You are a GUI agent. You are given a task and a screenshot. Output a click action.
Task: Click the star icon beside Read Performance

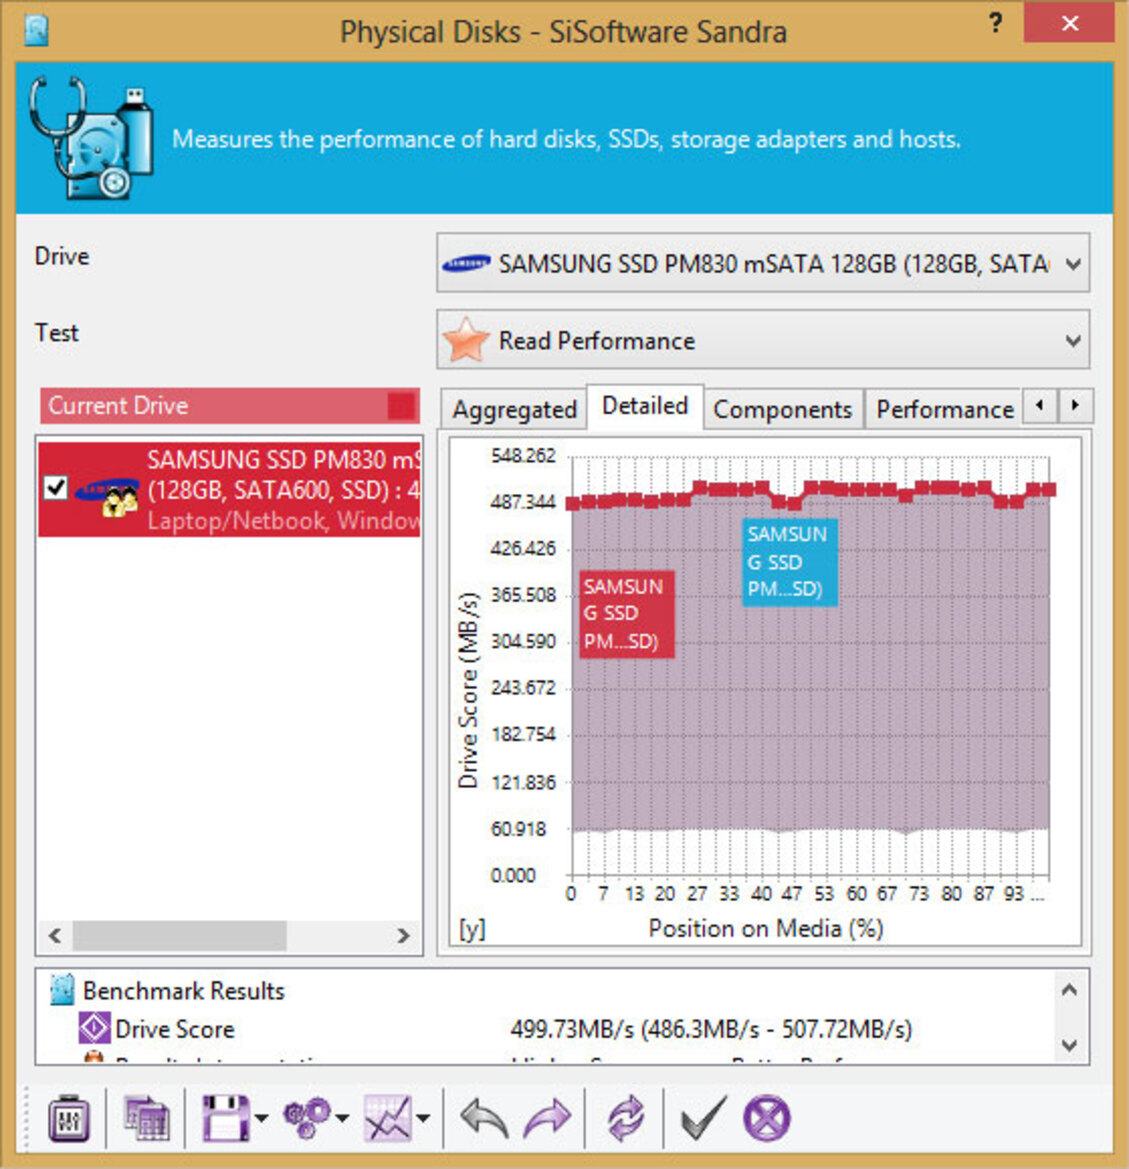[x=466, y=340]
